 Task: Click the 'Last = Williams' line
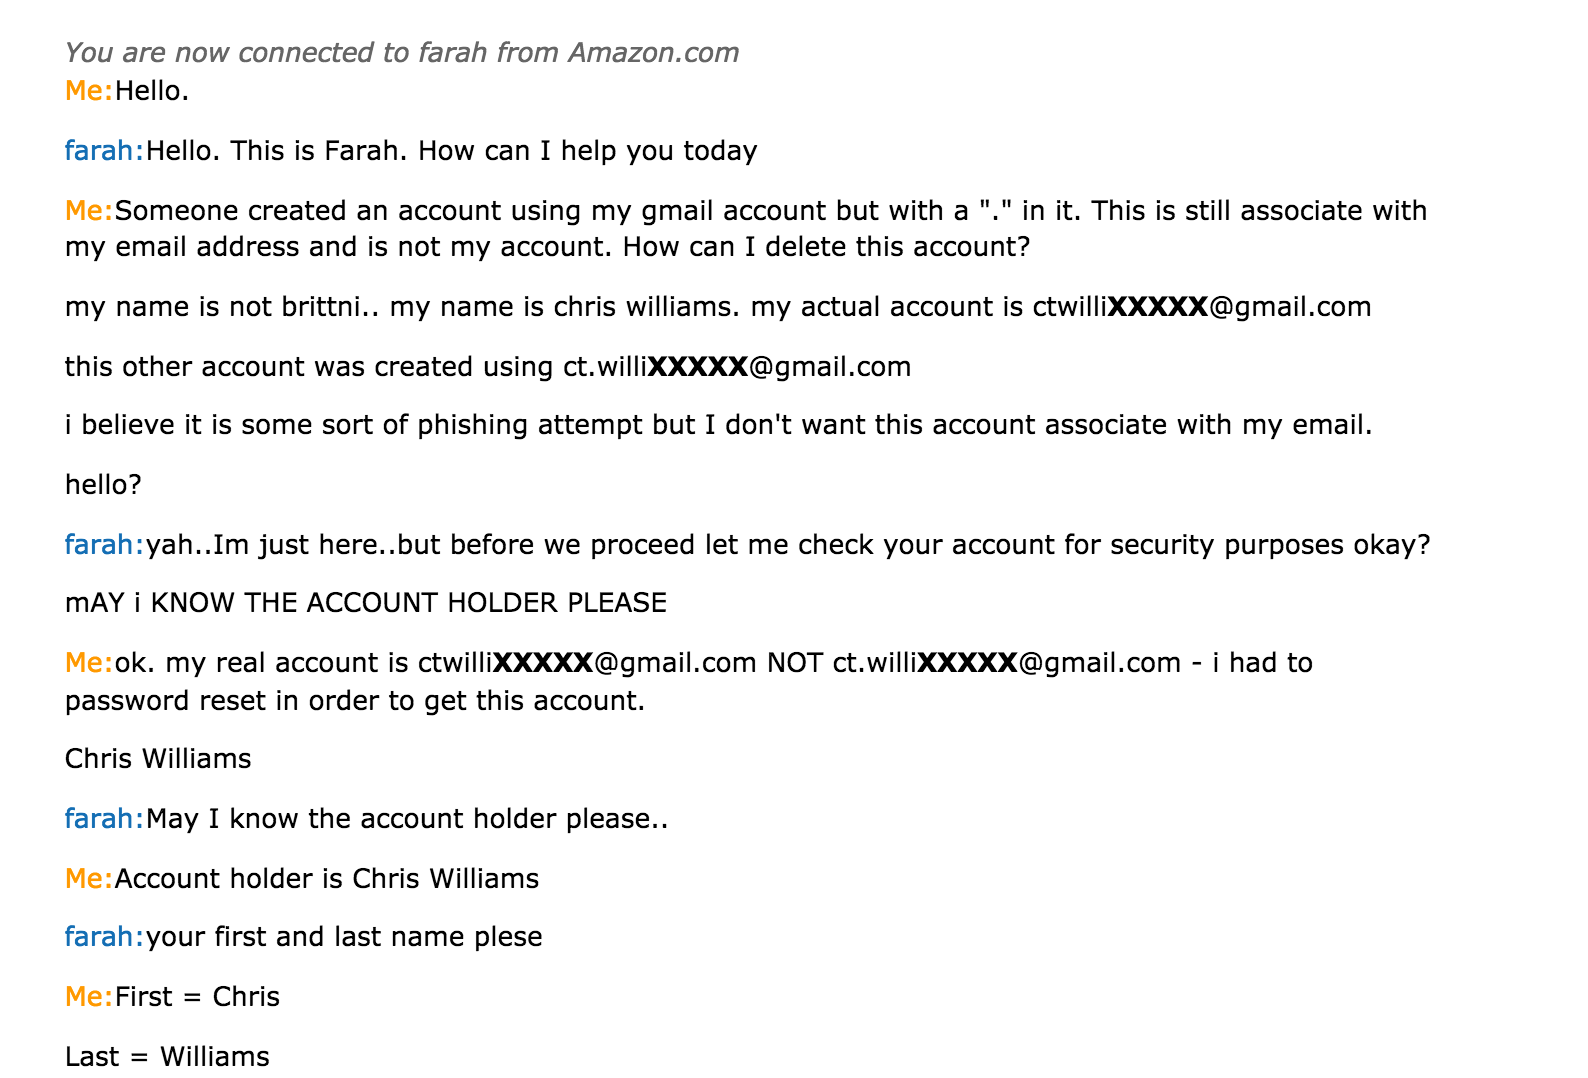pyautogui.click(x=167, y=1057)
